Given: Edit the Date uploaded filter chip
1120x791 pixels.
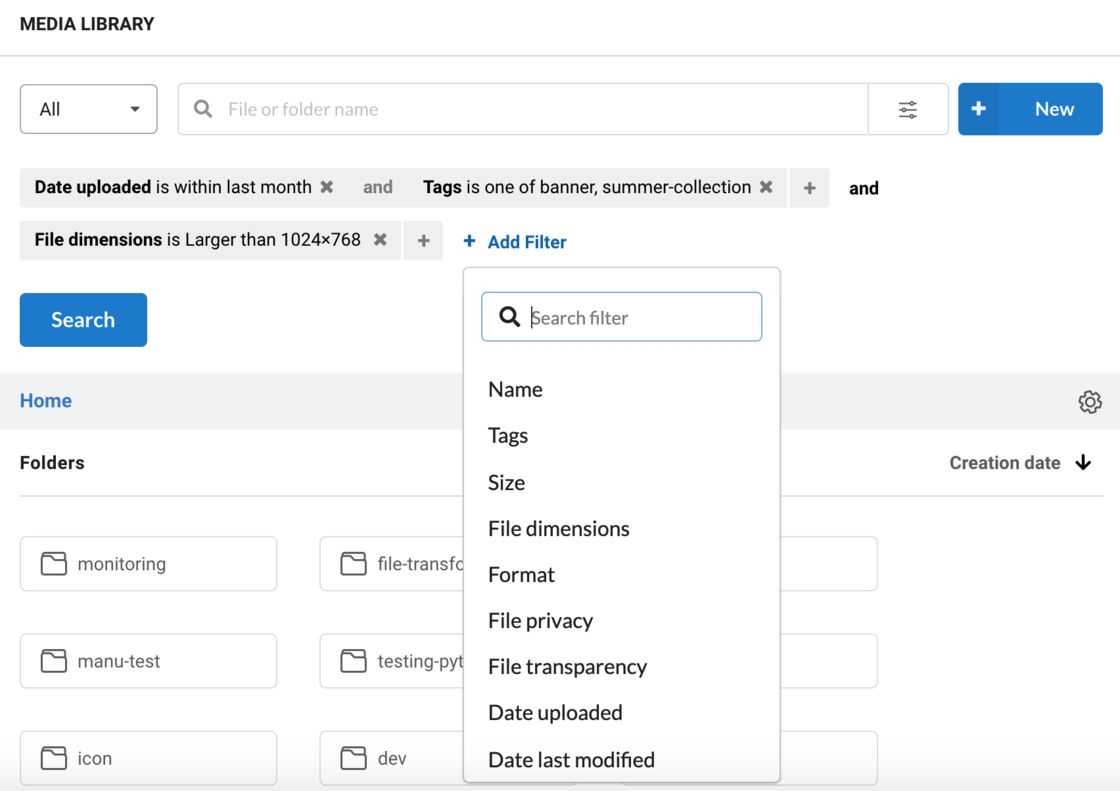Looking at the screenshot, I should pos(173,187).
